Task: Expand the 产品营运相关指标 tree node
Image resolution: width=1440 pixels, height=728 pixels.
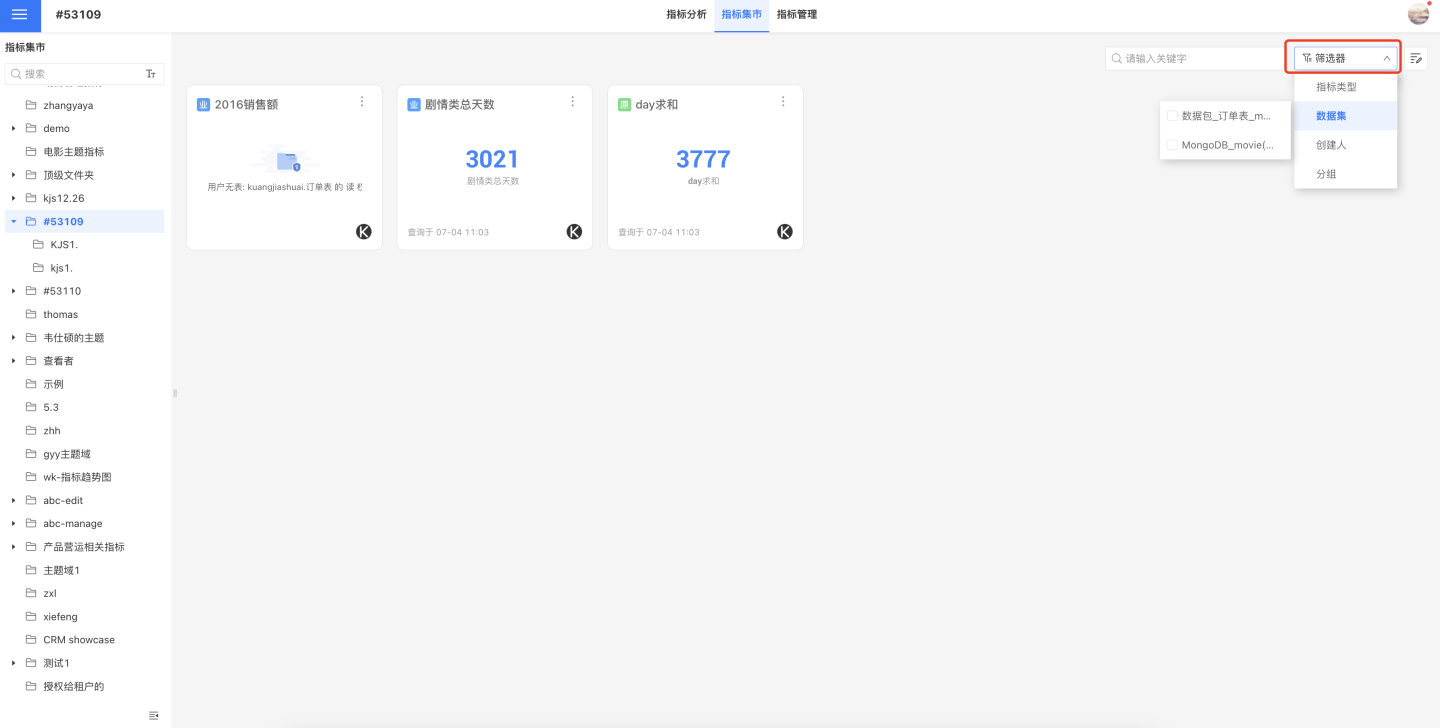Action: pos(14,547)
